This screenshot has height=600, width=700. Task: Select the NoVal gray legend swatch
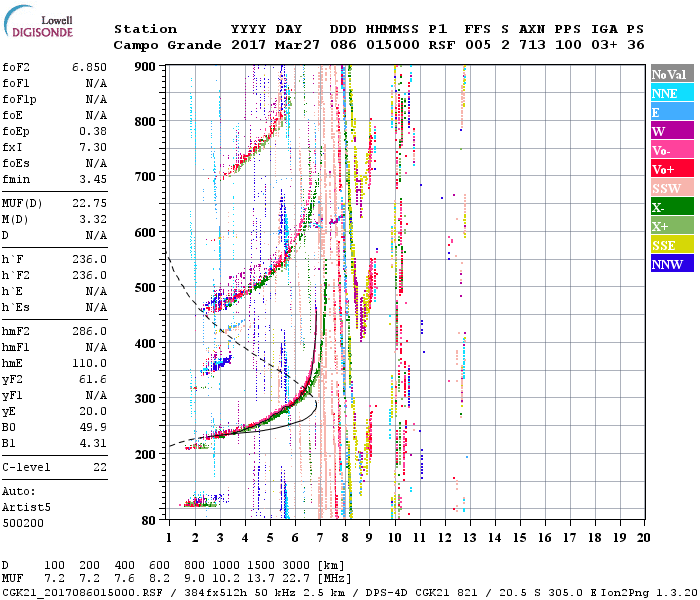pos(672,74)
